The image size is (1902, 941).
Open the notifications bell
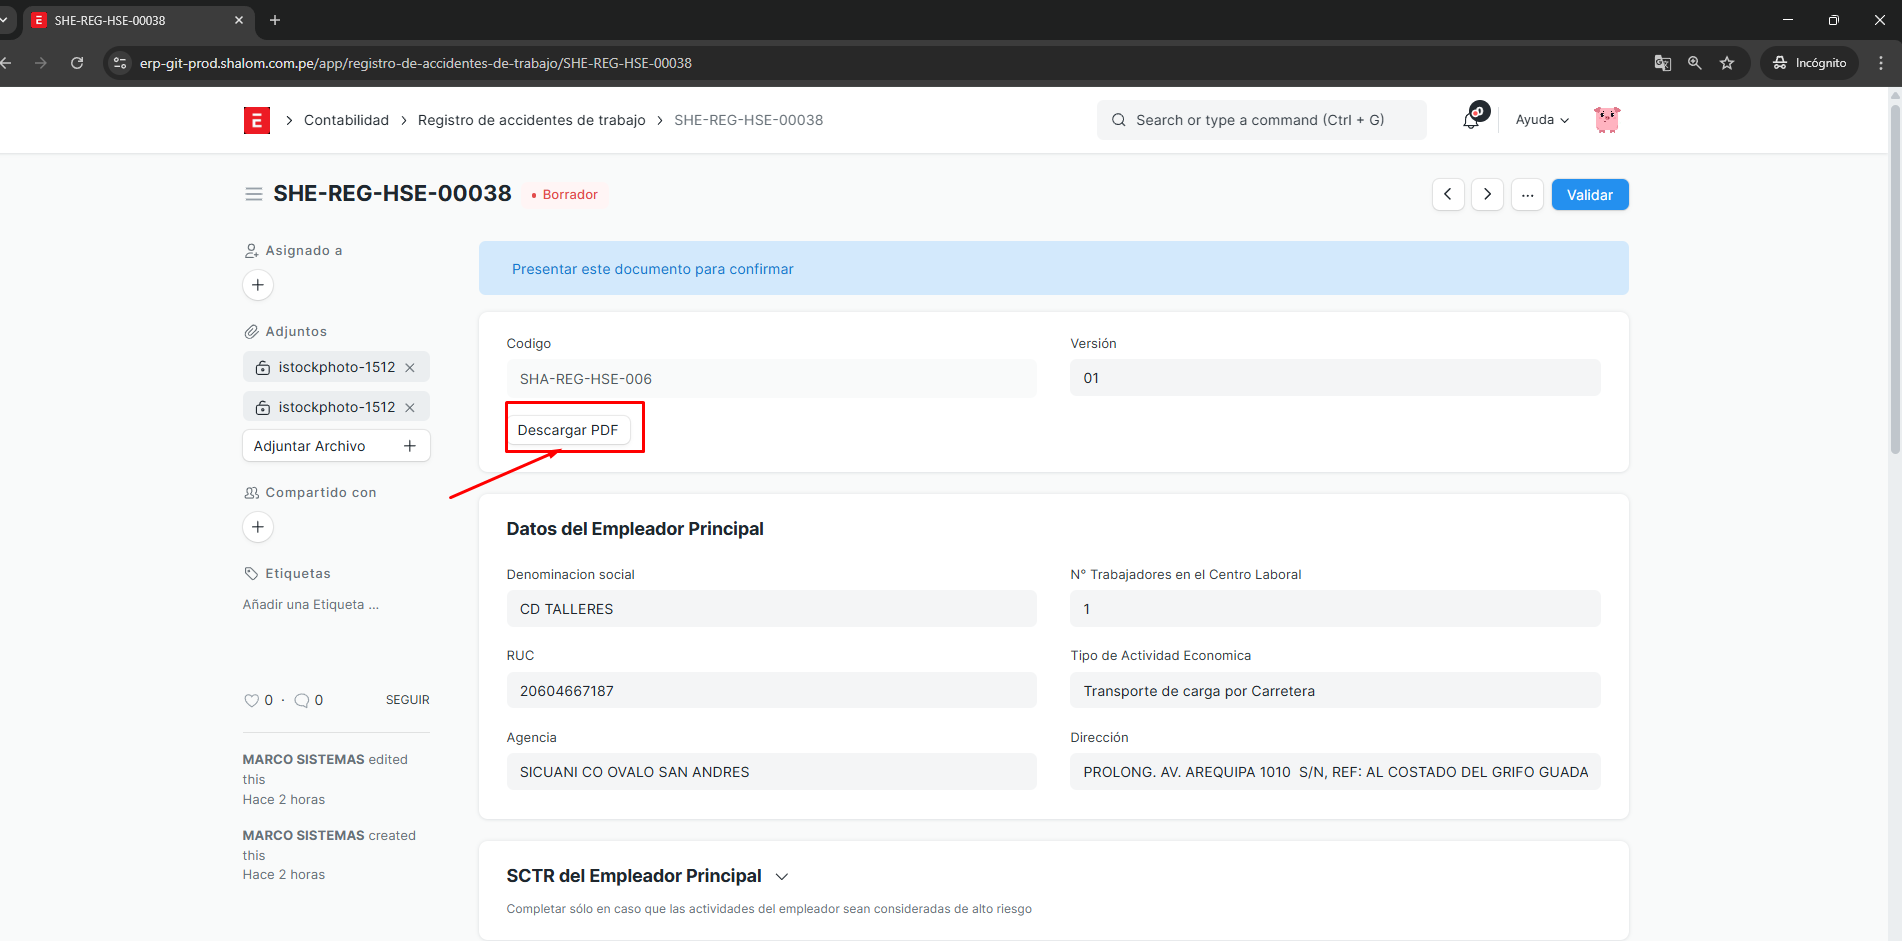click(1471, 120)
